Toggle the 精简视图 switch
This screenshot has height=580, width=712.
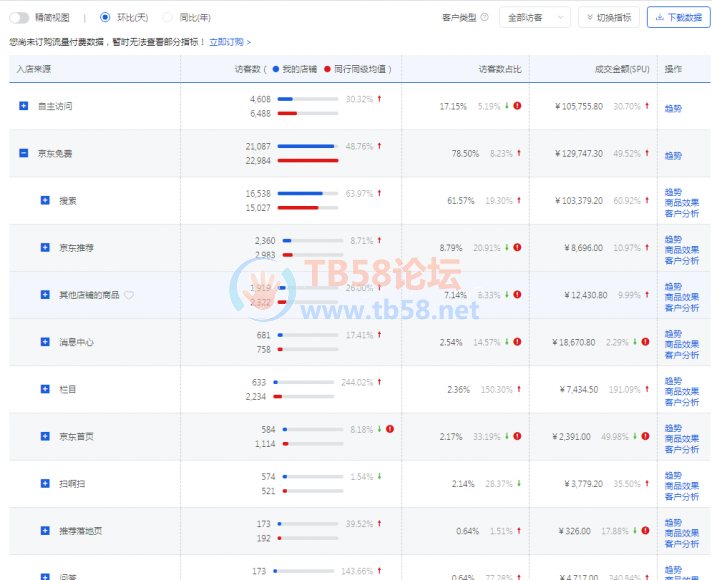[x=19, y=18]
